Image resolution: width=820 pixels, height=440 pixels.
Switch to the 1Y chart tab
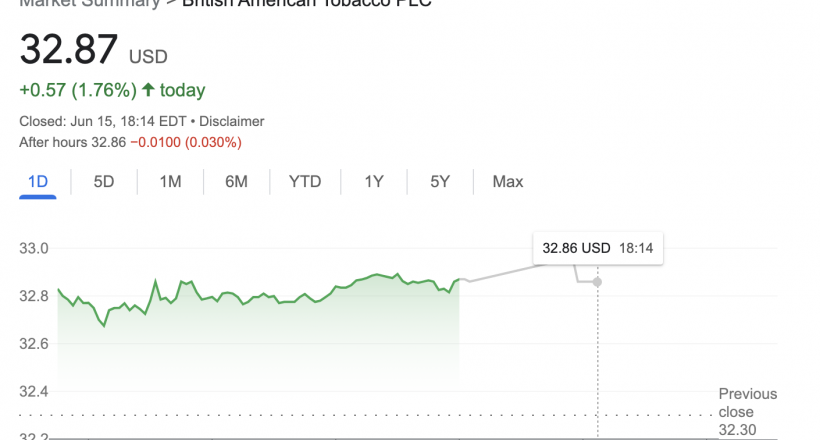pyautogui.click(x=374, y=182)
